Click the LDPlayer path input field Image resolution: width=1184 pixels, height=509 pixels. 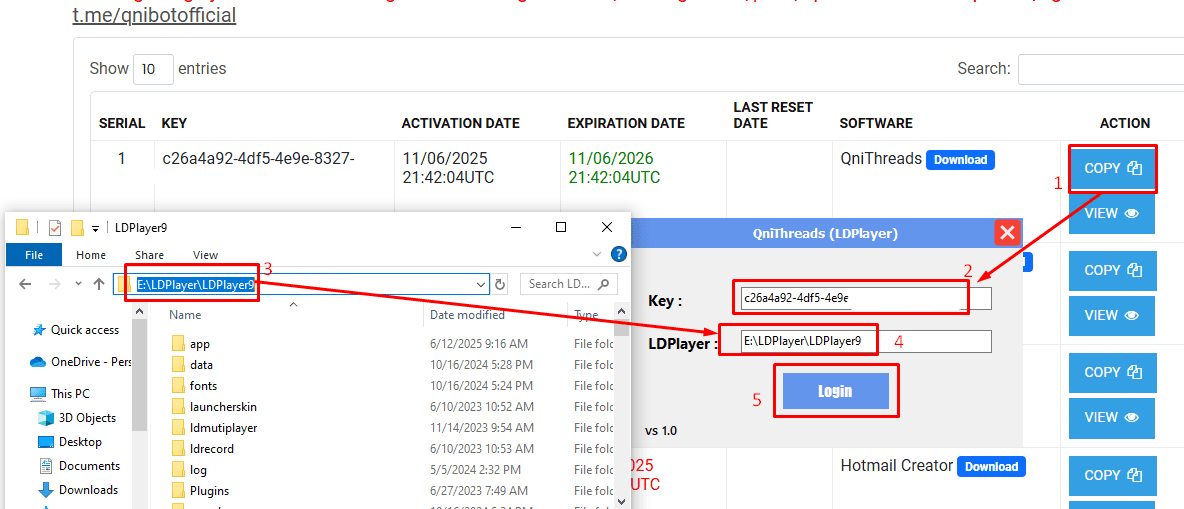865,341
